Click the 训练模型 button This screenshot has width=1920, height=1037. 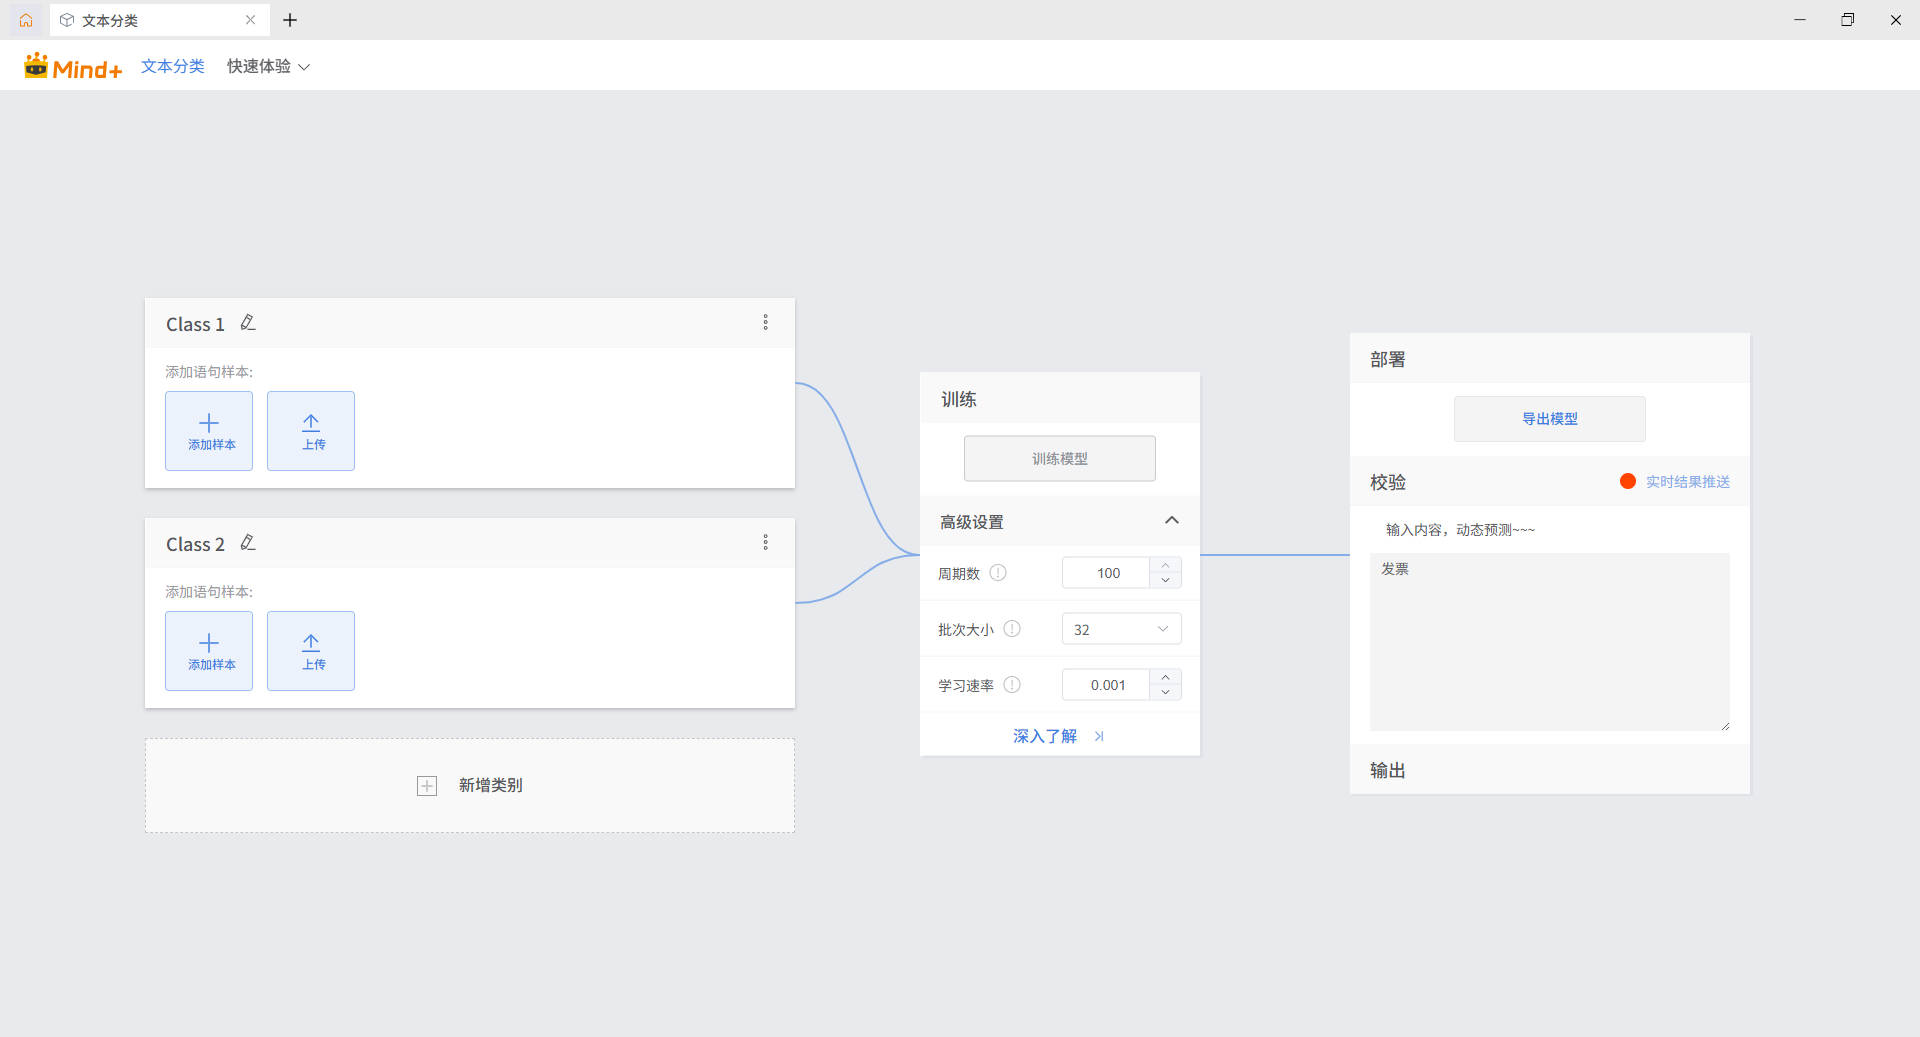tap(1060, 459)
